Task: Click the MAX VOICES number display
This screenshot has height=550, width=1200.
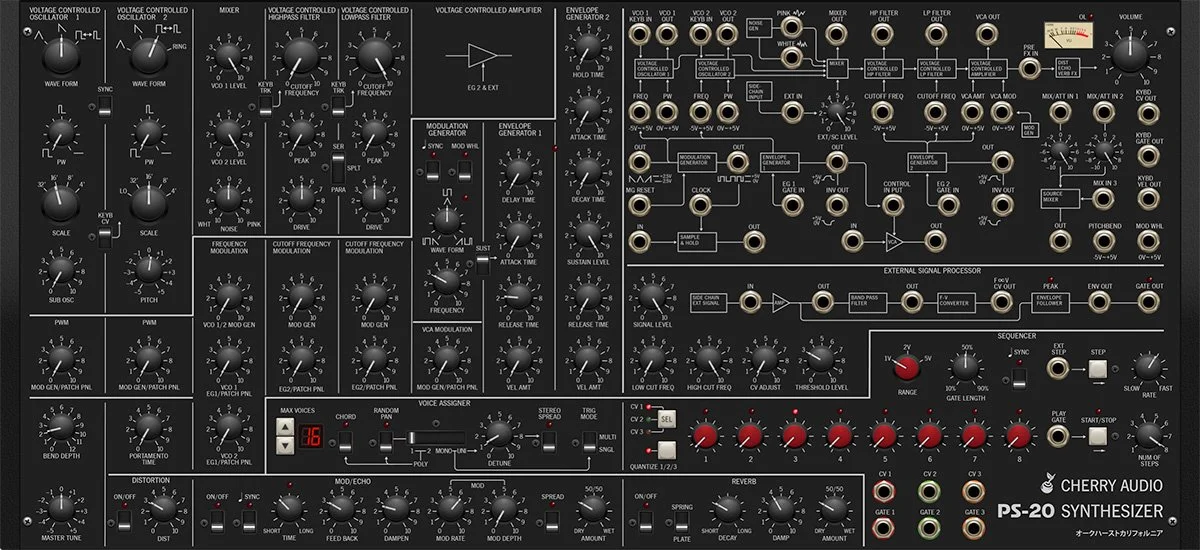Action: click(312, 436)
